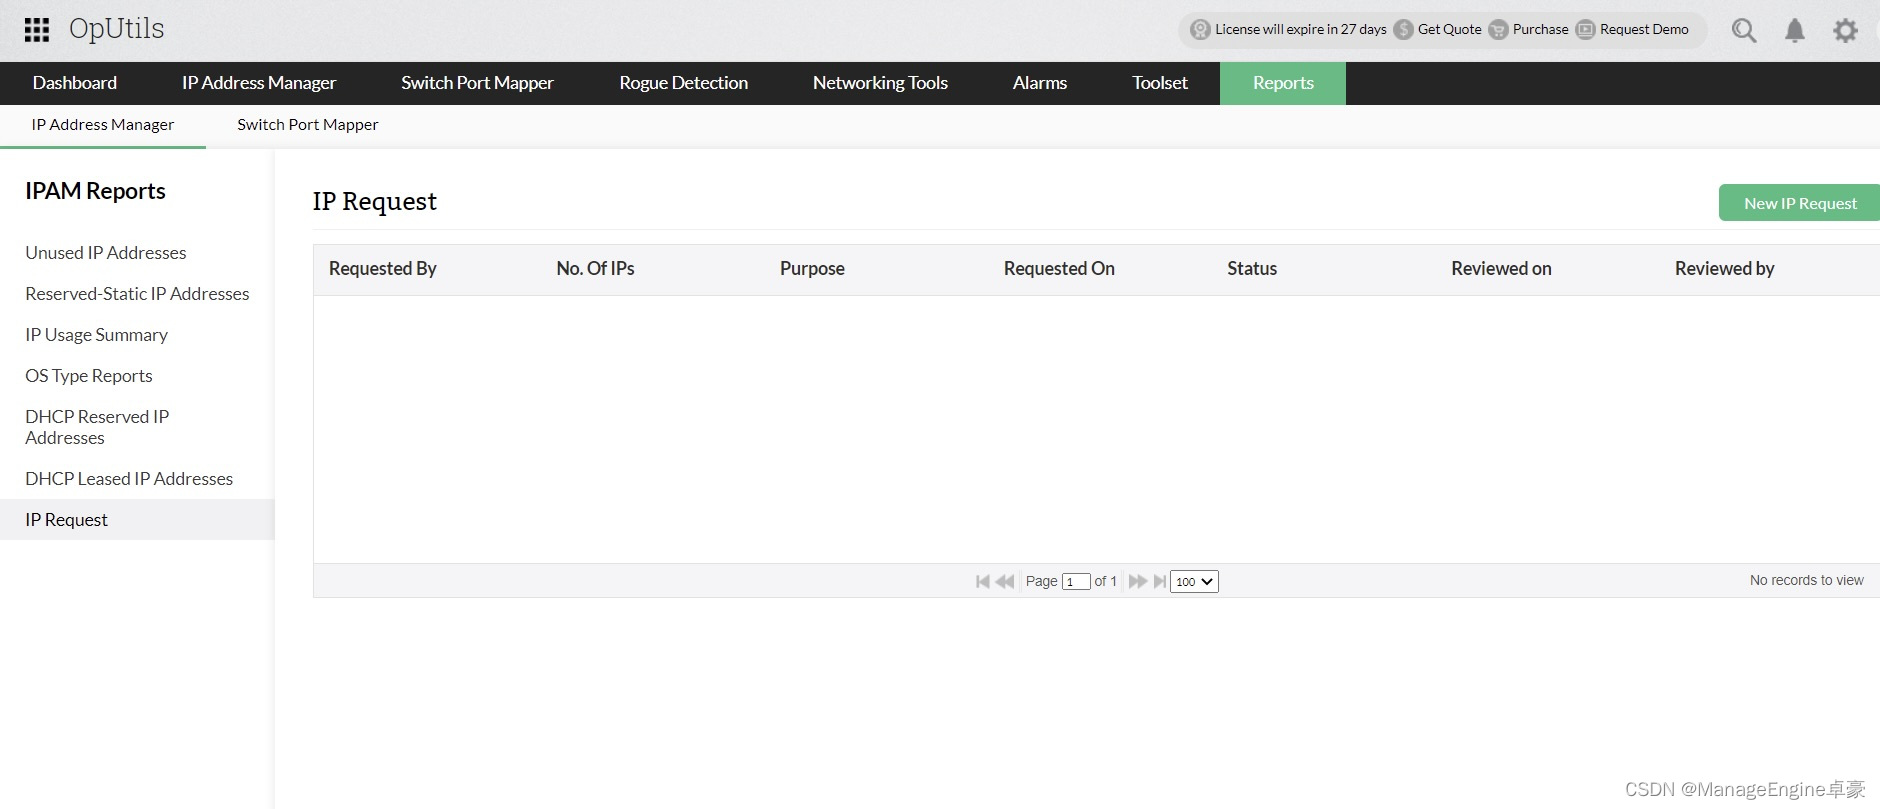Sort by the Reviewed by column
Viewport: 1880px width, 809px height.
tap(1724, 269)
